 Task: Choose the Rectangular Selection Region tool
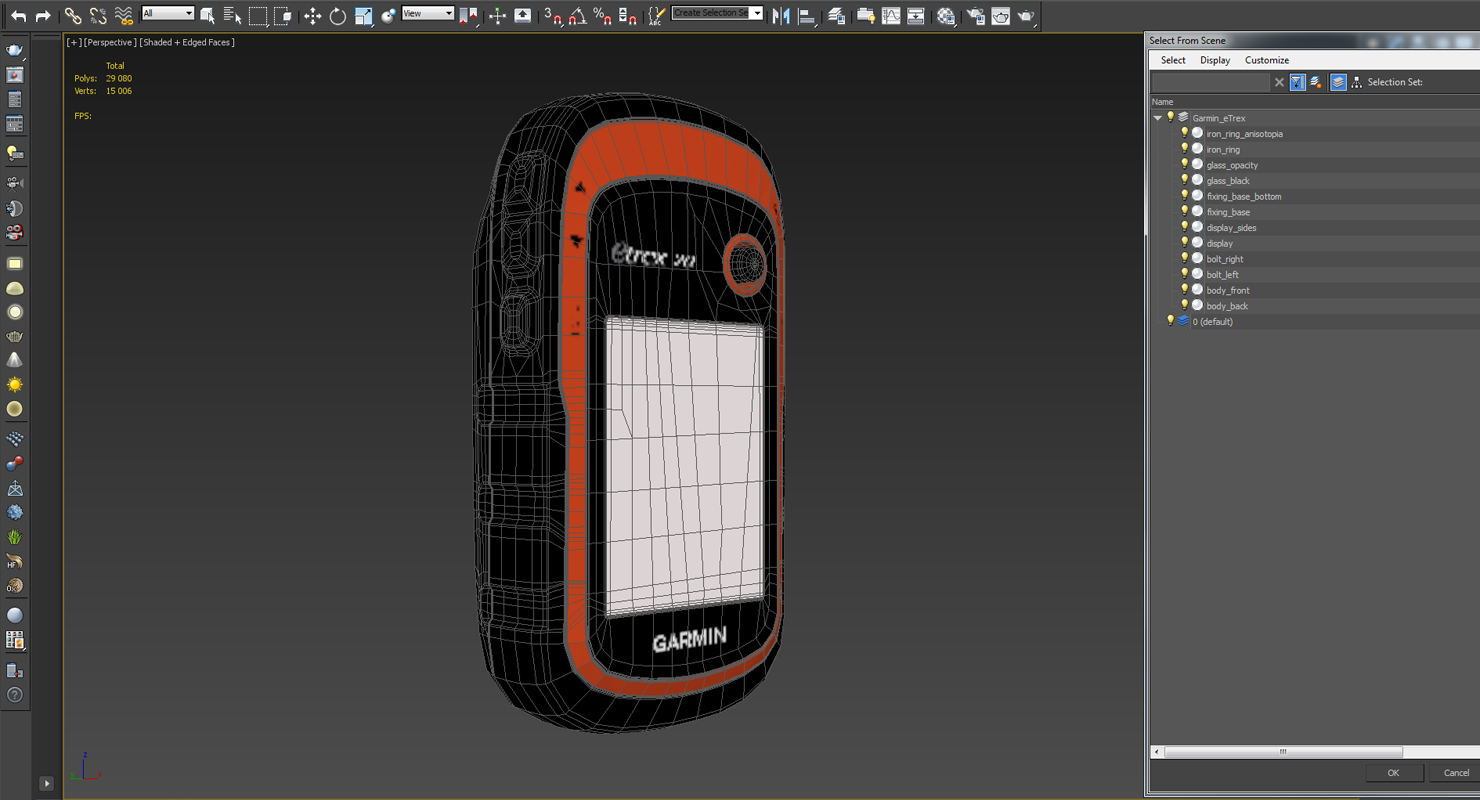click(x=258, y=16)
